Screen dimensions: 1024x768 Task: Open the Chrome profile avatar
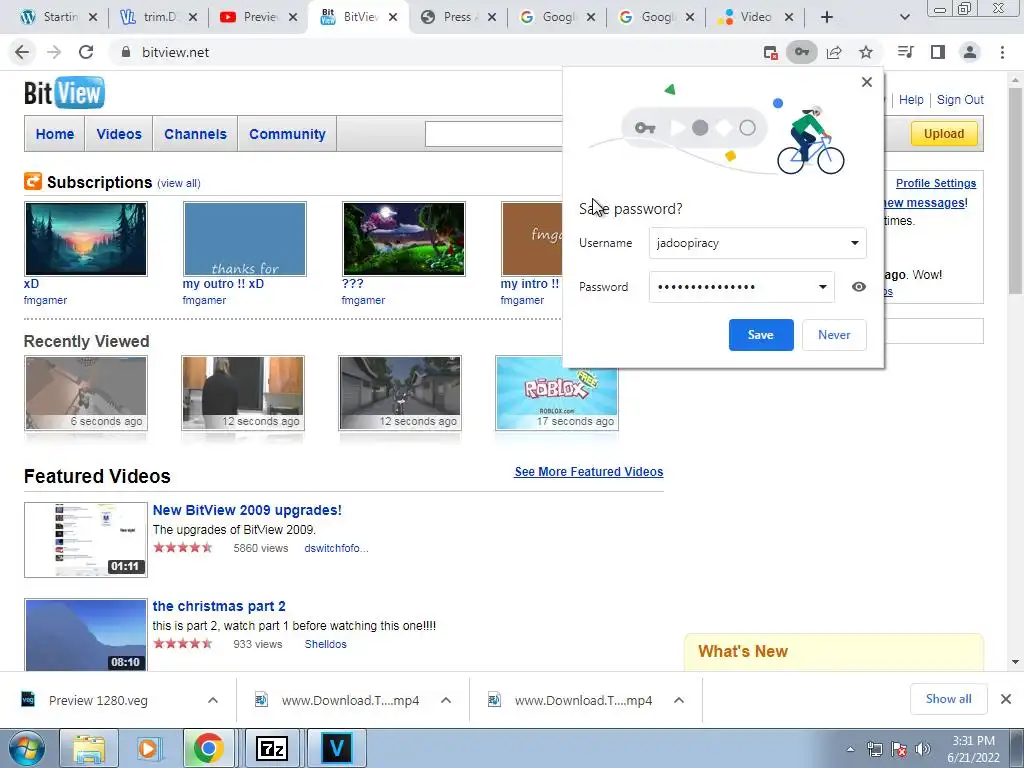tap(970, 52)
